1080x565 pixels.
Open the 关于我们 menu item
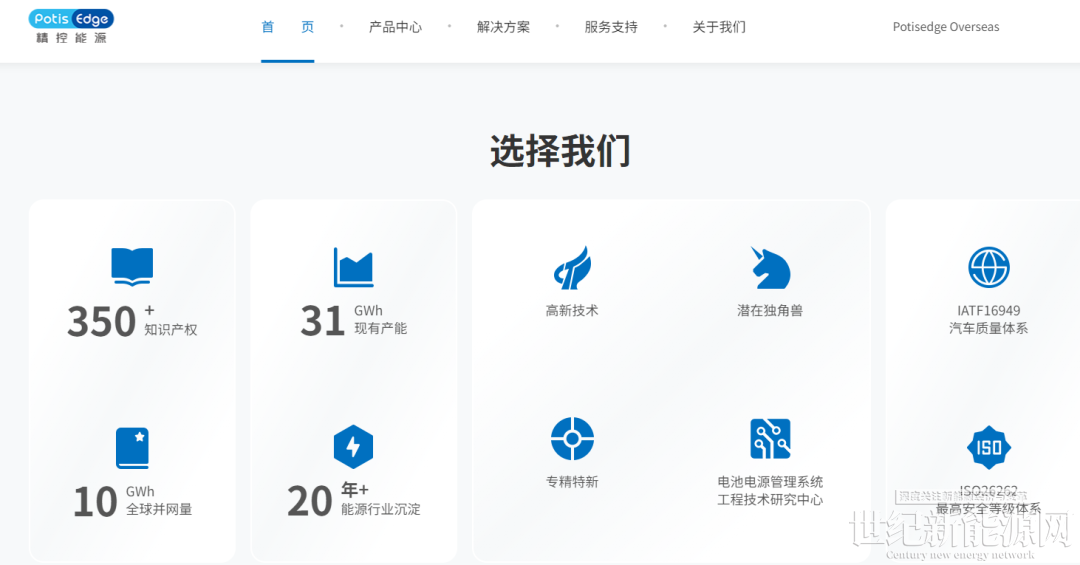[x=719, y=27]
